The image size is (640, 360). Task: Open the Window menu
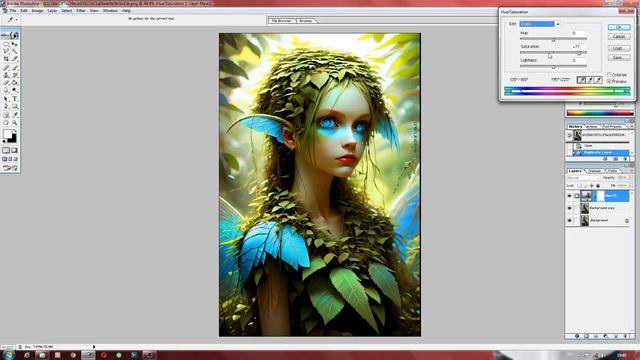click(110, 11)
